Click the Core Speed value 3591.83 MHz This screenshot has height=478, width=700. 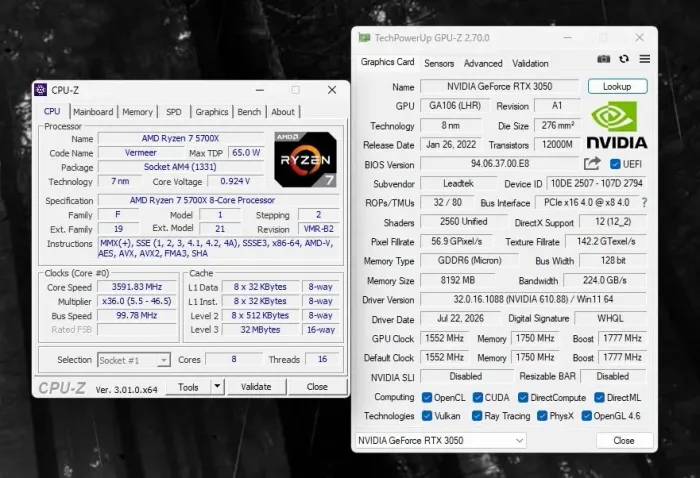[137, 287]
